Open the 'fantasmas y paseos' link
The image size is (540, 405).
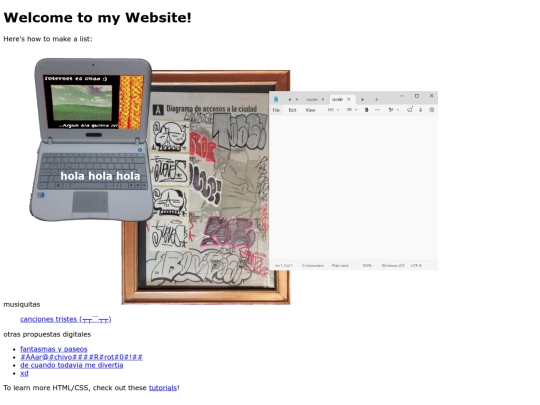click(54, 349)
